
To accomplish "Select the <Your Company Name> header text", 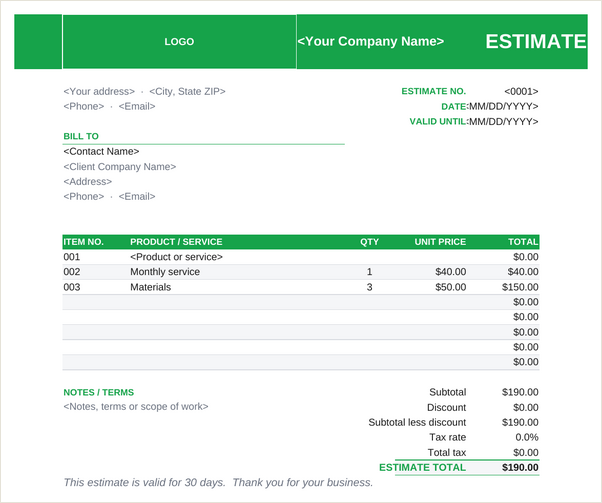I will [370, 41].
